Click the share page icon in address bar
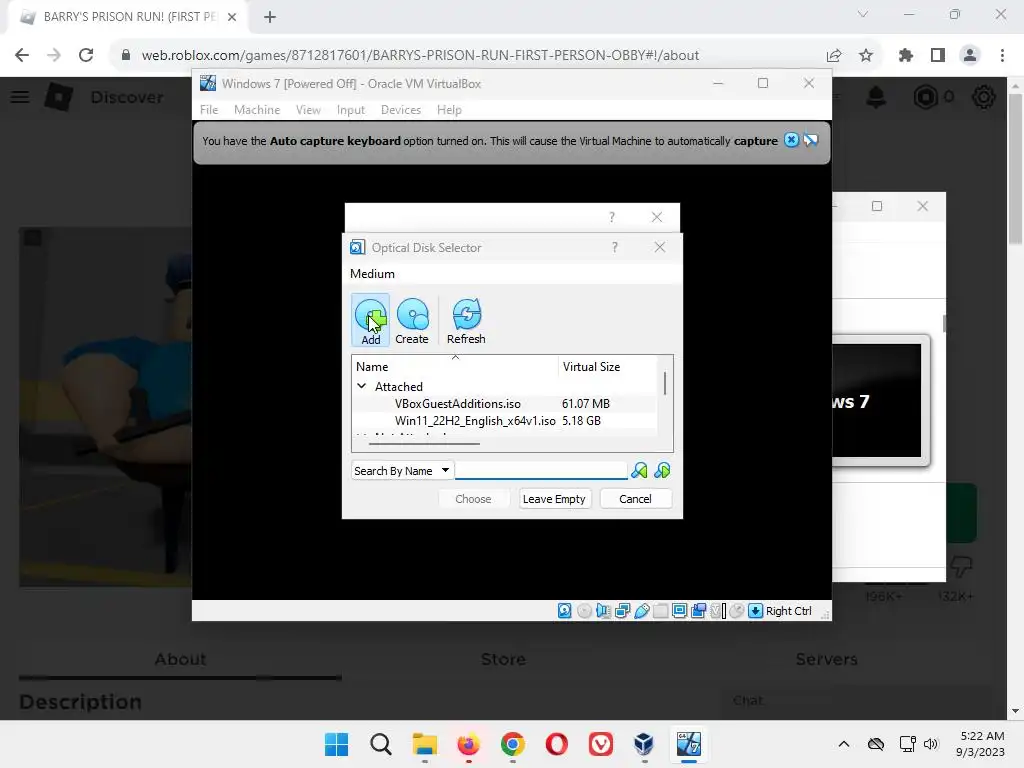The image size is (1024, 768). click(x=834, y=56)
